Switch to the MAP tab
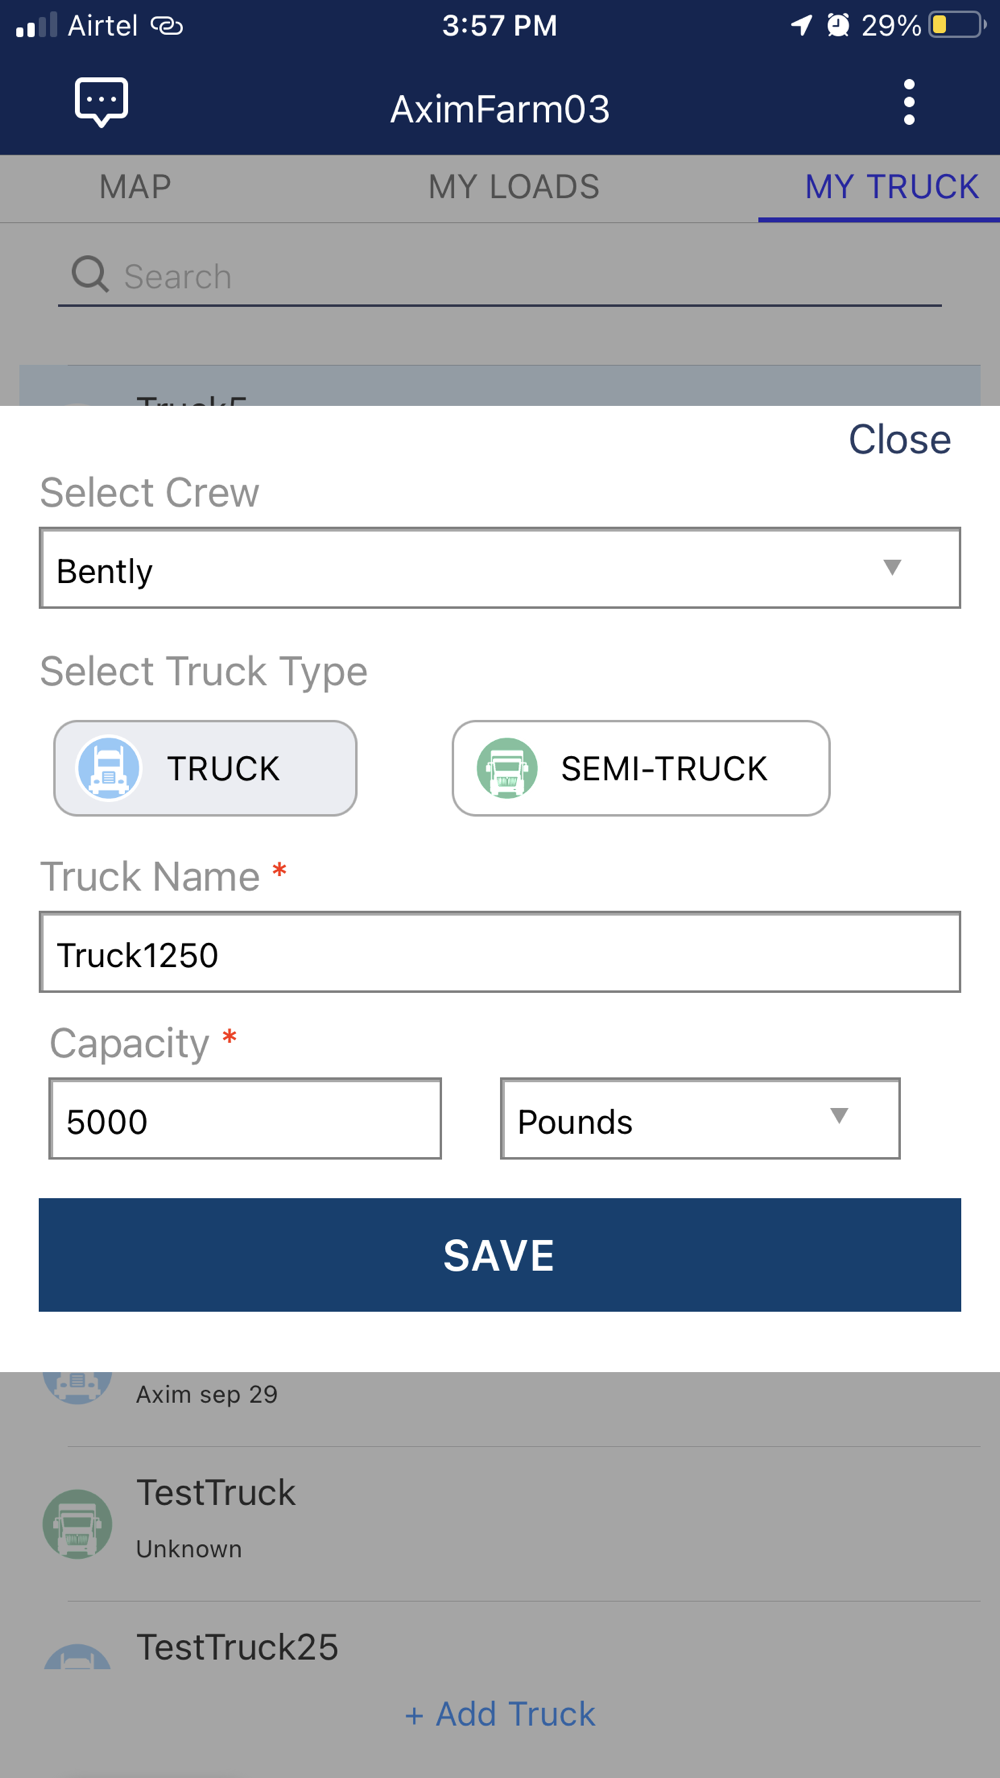1000x1778 pixels. point(135,187)
